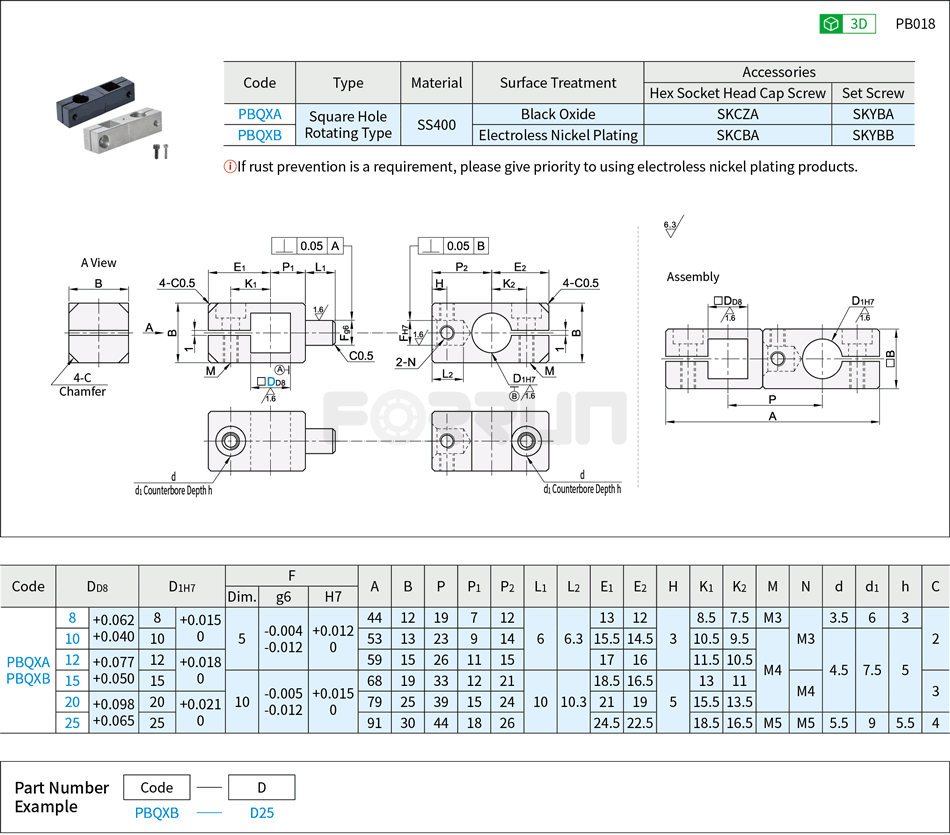Click the green 3D cube icon
The width and height of the screenshot is (950, 835).
829,22
